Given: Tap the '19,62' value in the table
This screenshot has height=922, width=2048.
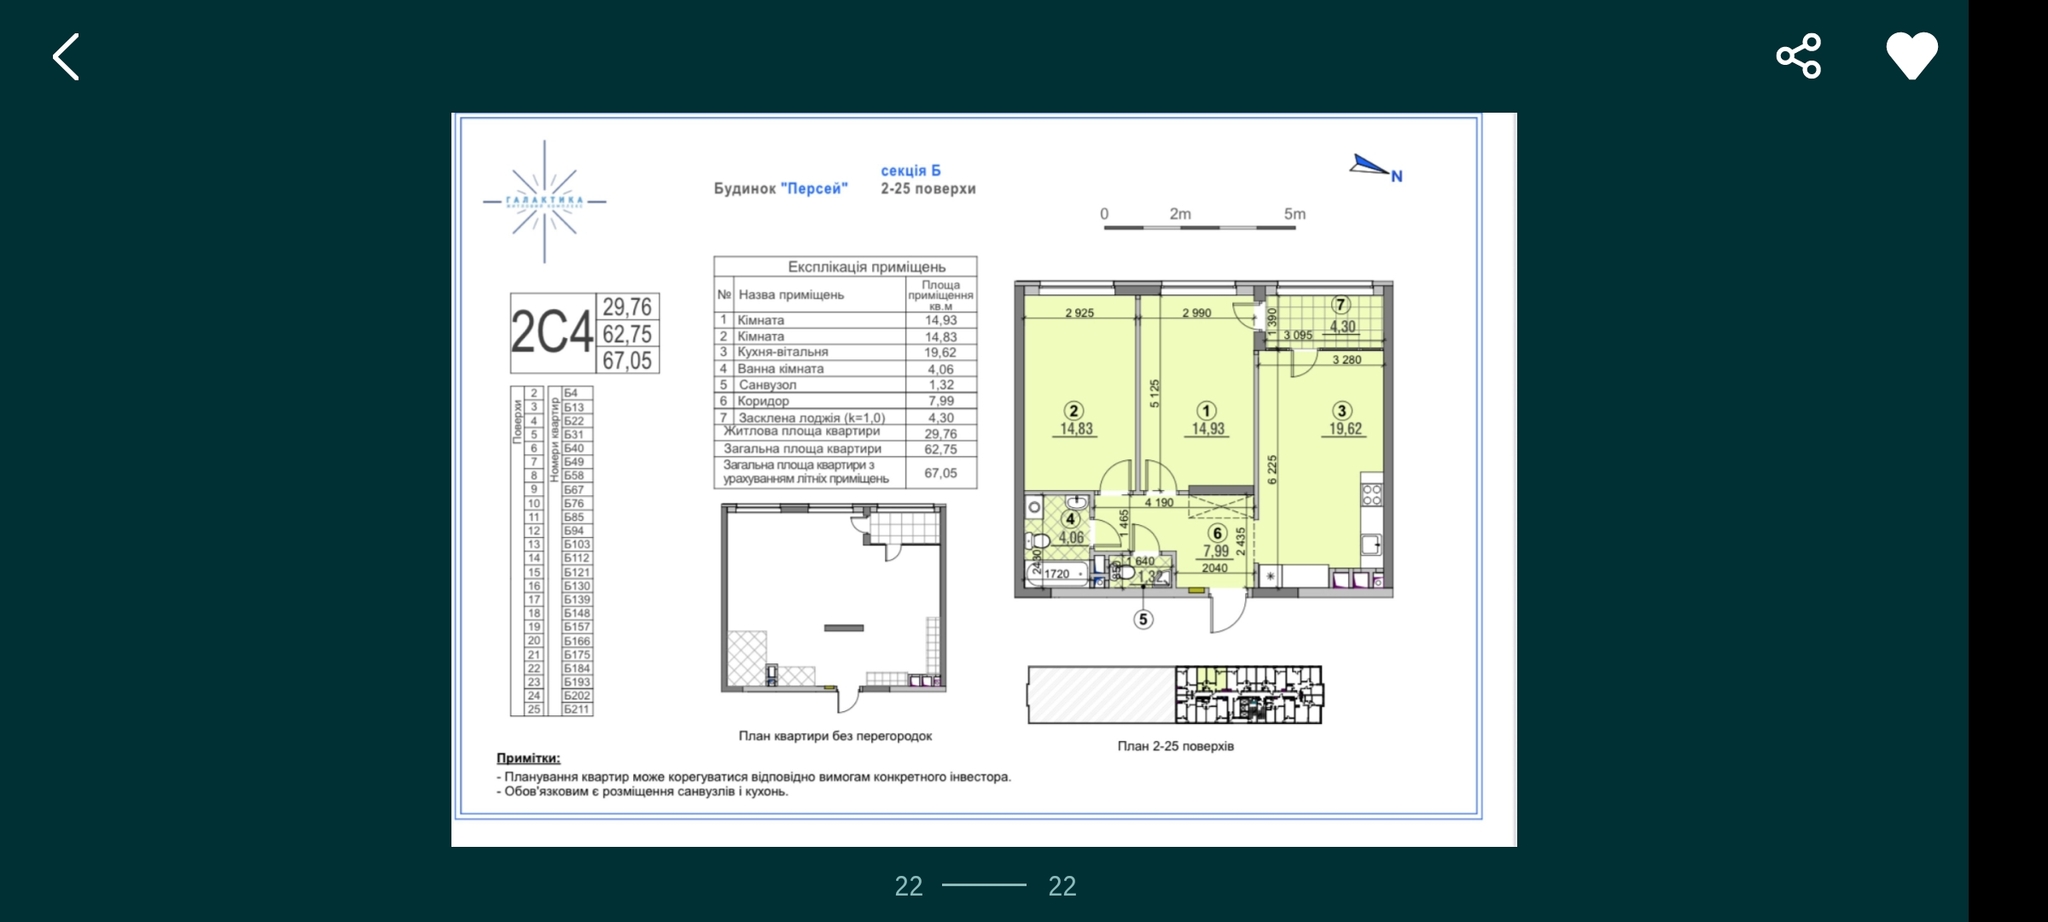Looking at the screenshot, I should (940, 352).
